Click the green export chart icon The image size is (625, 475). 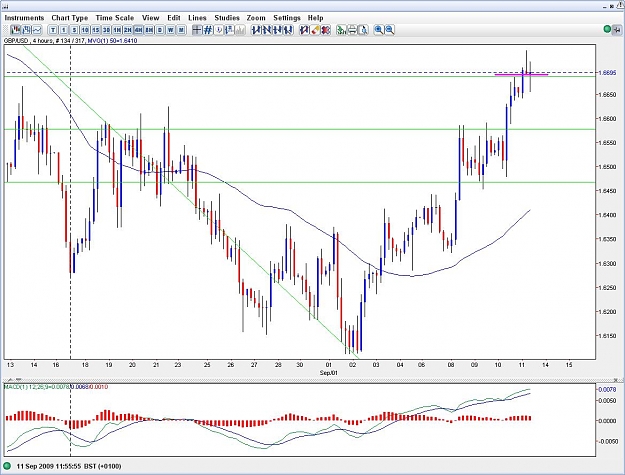point(342,30)
